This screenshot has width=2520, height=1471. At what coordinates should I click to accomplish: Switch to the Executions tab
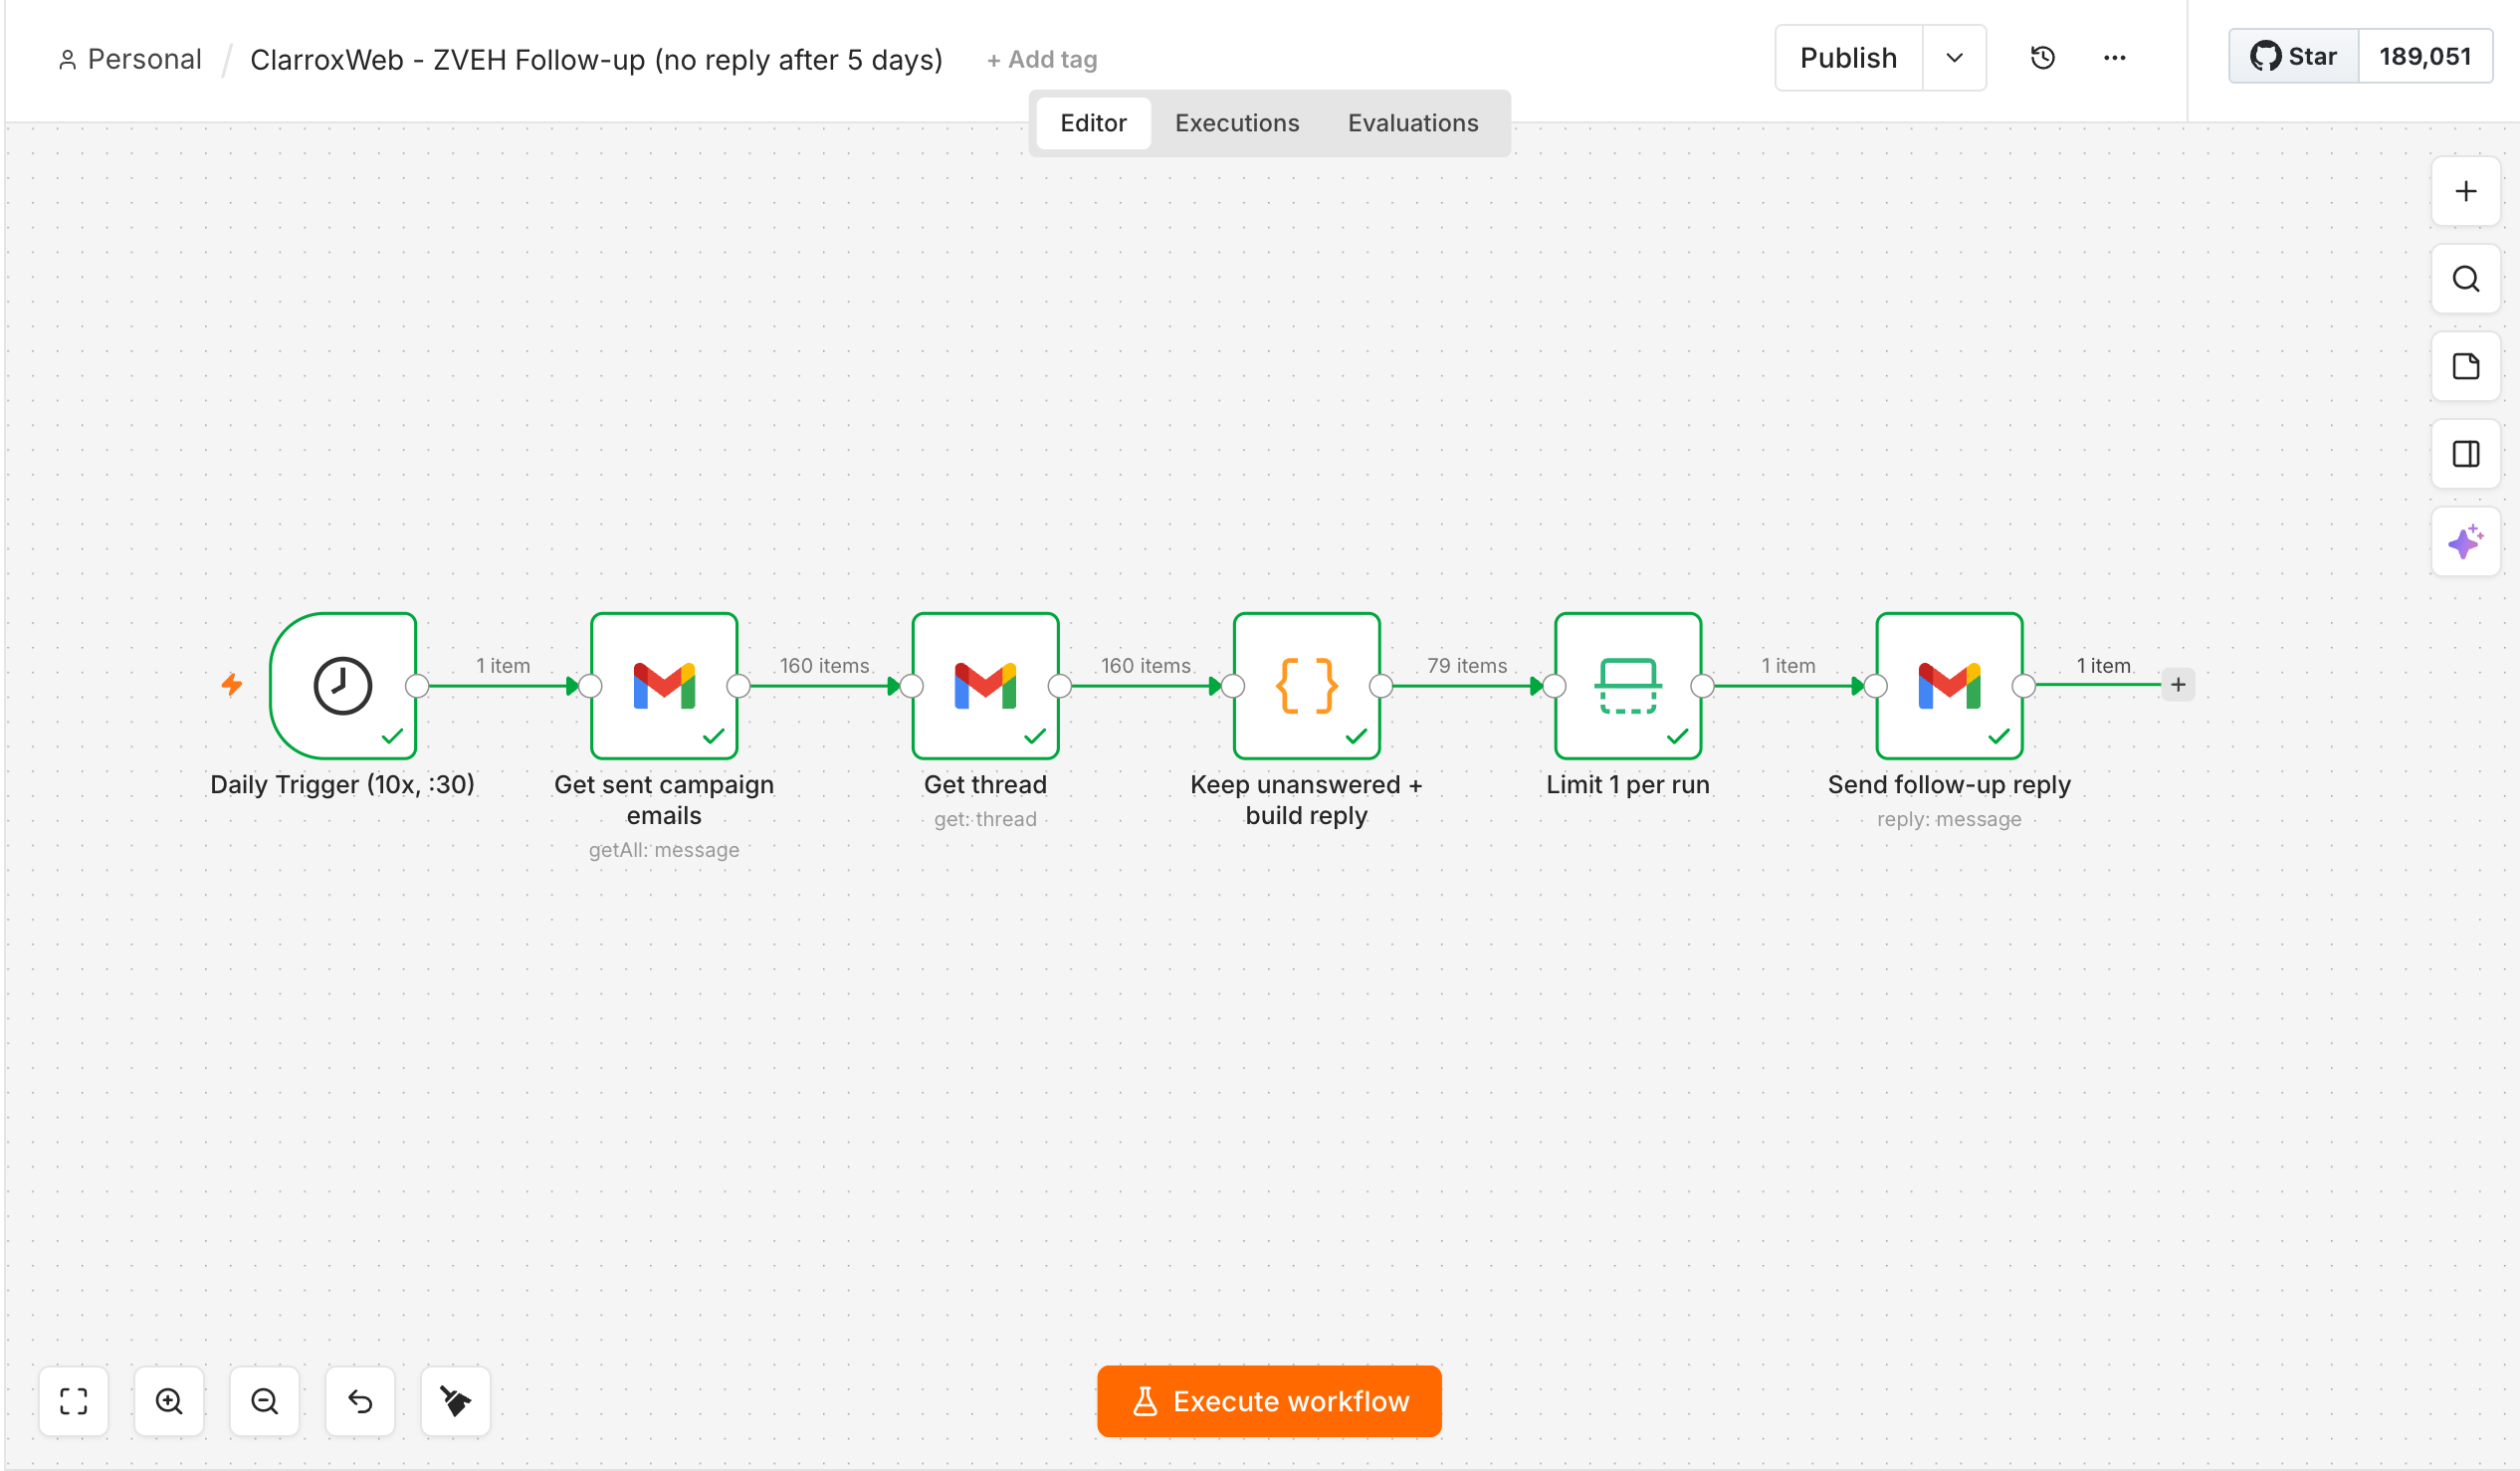tap(1237, 123)
